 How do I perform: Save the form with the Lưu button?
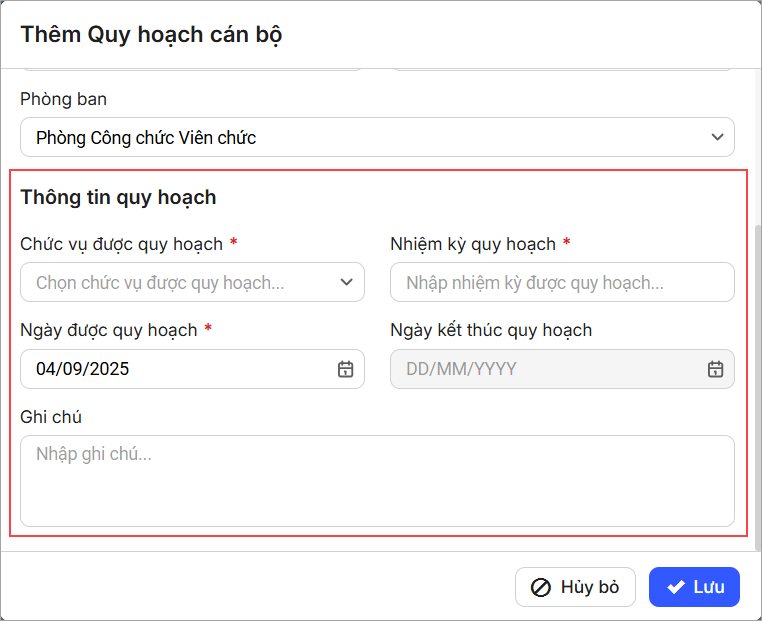click(x=694, y=588)
